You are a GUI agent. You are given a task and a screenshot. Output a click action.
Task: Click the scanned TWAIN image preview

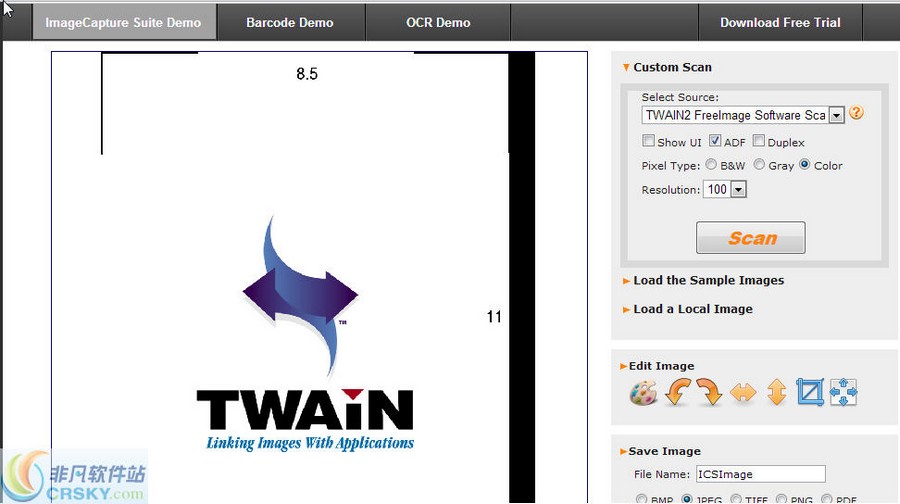[319, 278]
